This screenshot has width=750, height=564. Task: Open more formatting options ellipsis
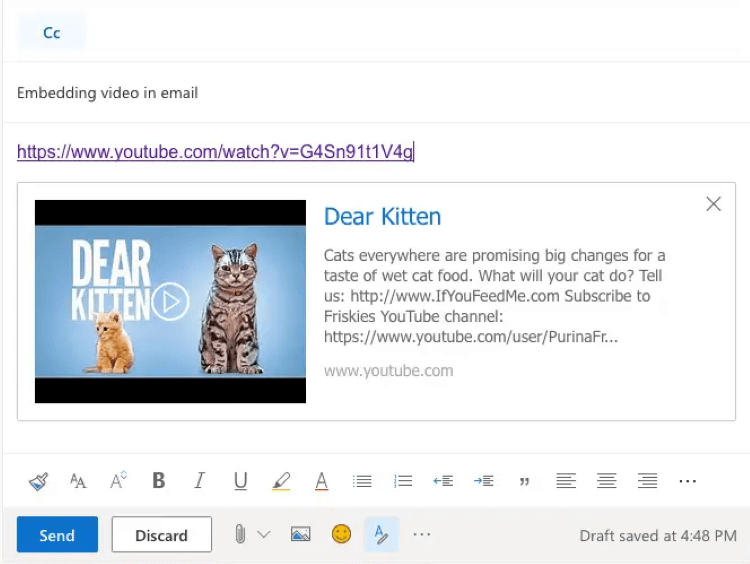(x=688, y=481)
